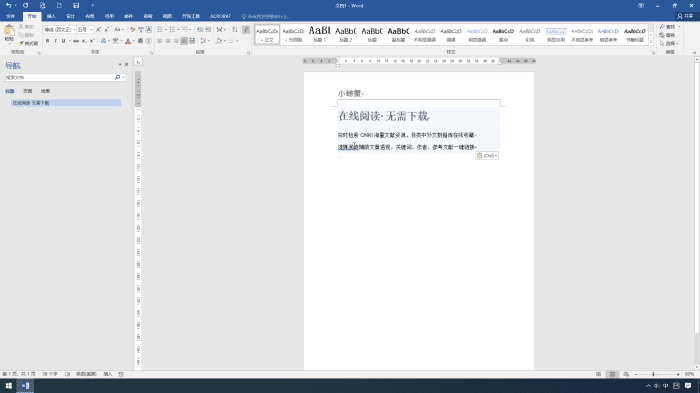Click the Paste clipboard icon
Screen dimensions: 700x393
click(9, 31)
